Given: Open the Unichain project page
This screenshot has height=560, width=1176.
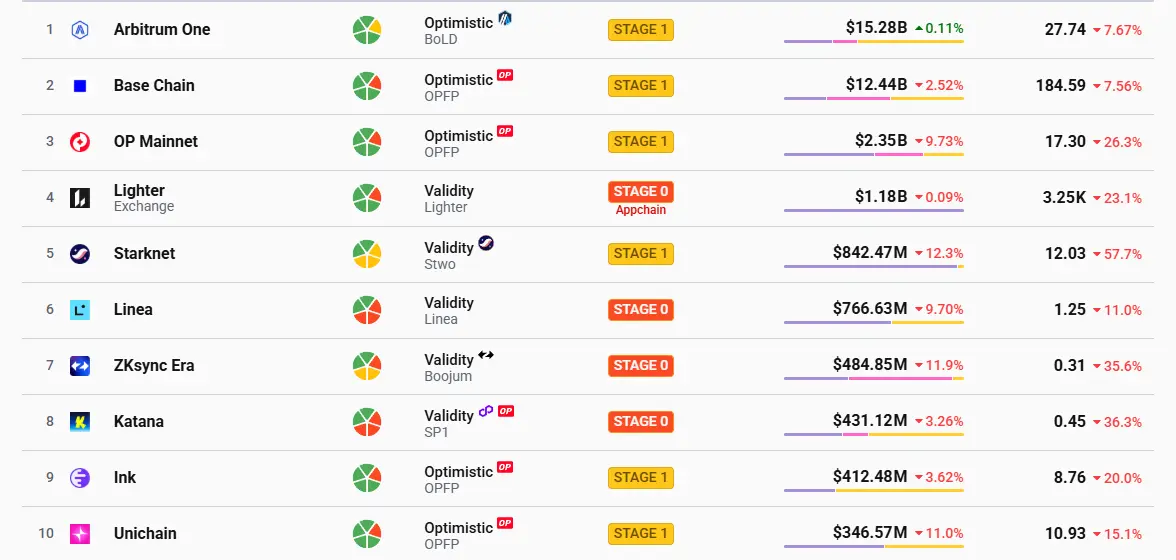Looking at the screenshot, I should (145, 534).
